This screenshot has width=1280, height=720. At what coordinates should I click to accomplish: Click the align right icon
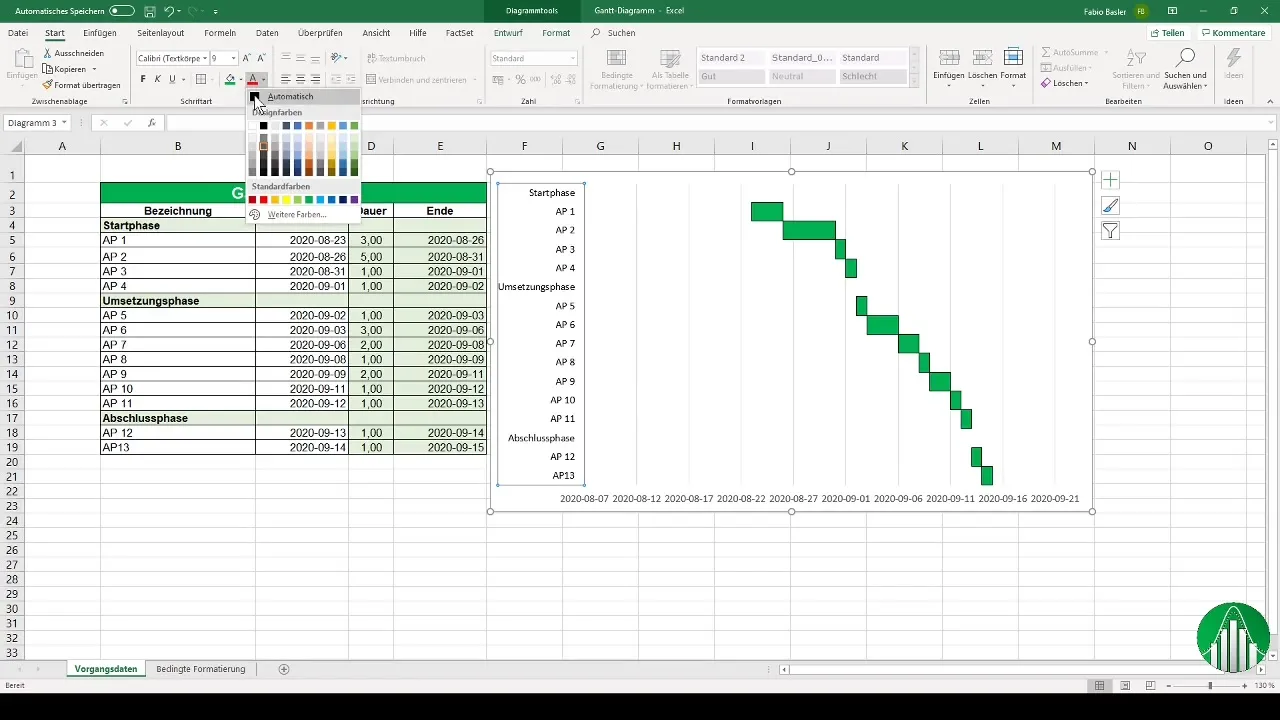(x=316, y=79)
